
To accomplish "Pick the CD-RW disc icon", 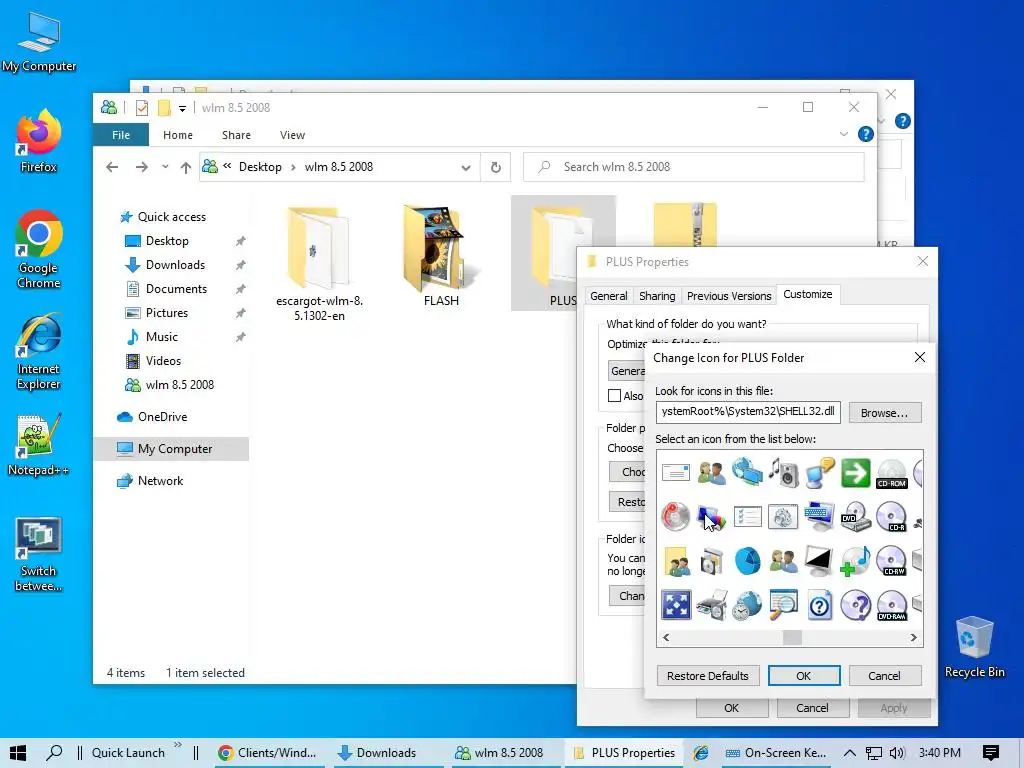I will click(x=891, y=561).
